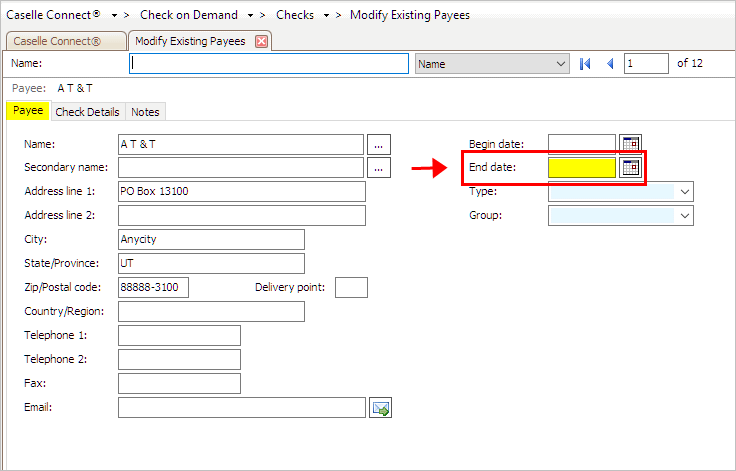Click the send email icon beside Email
The image size is (736, 471).
point(380,407)
